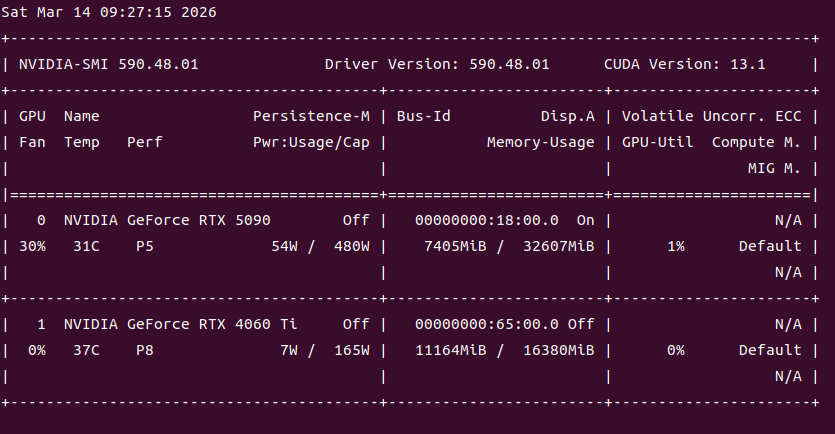Click the Pwr:Usage/Cap column header
835x434 pixels.
(311, 142)
